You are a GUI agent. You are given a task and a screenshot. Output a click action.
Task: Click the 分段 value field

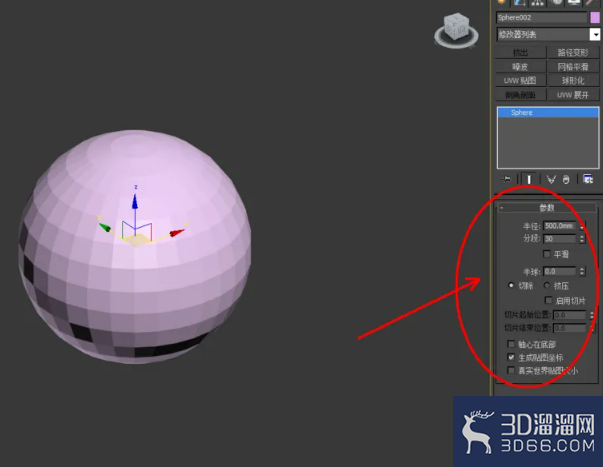click(560, 239)
